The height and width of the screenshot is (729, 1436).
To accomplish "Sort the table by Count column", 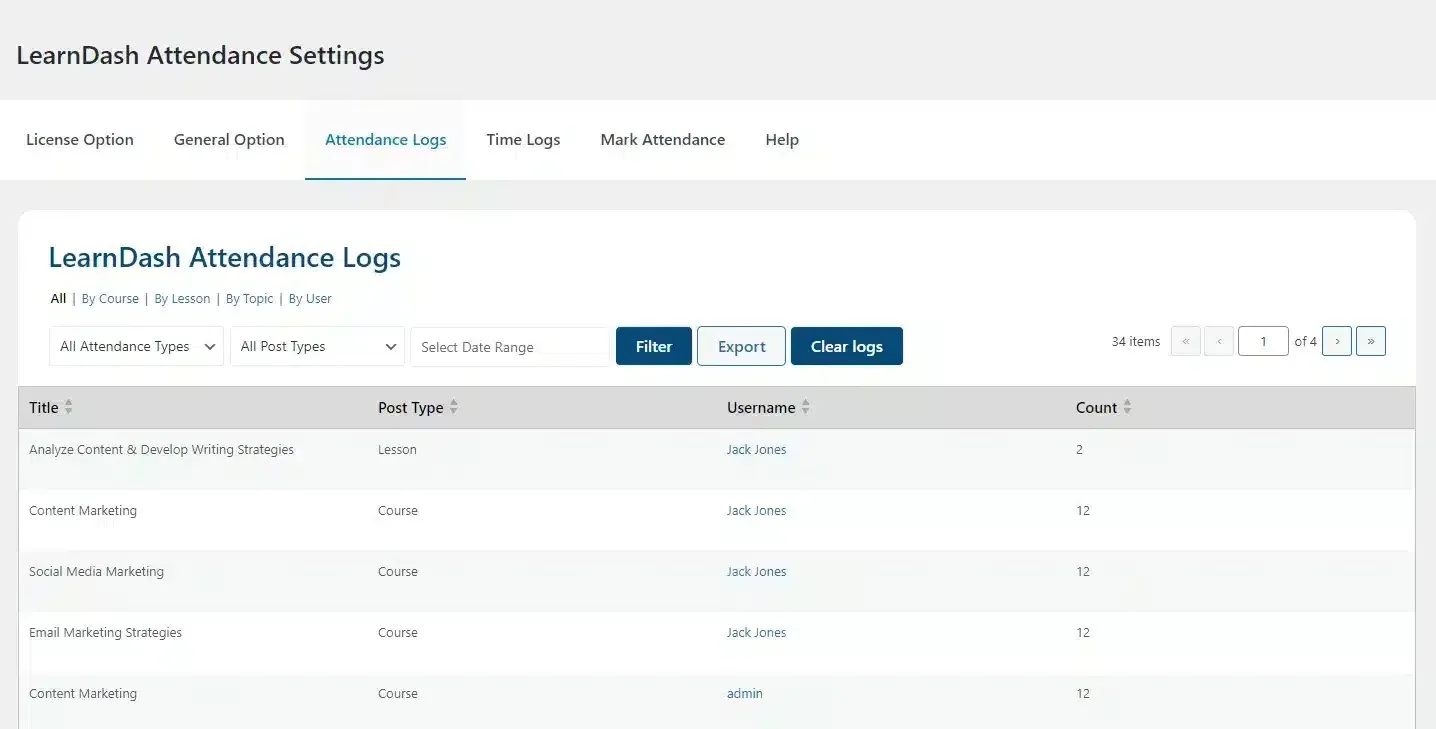I will click(1128, 407).
